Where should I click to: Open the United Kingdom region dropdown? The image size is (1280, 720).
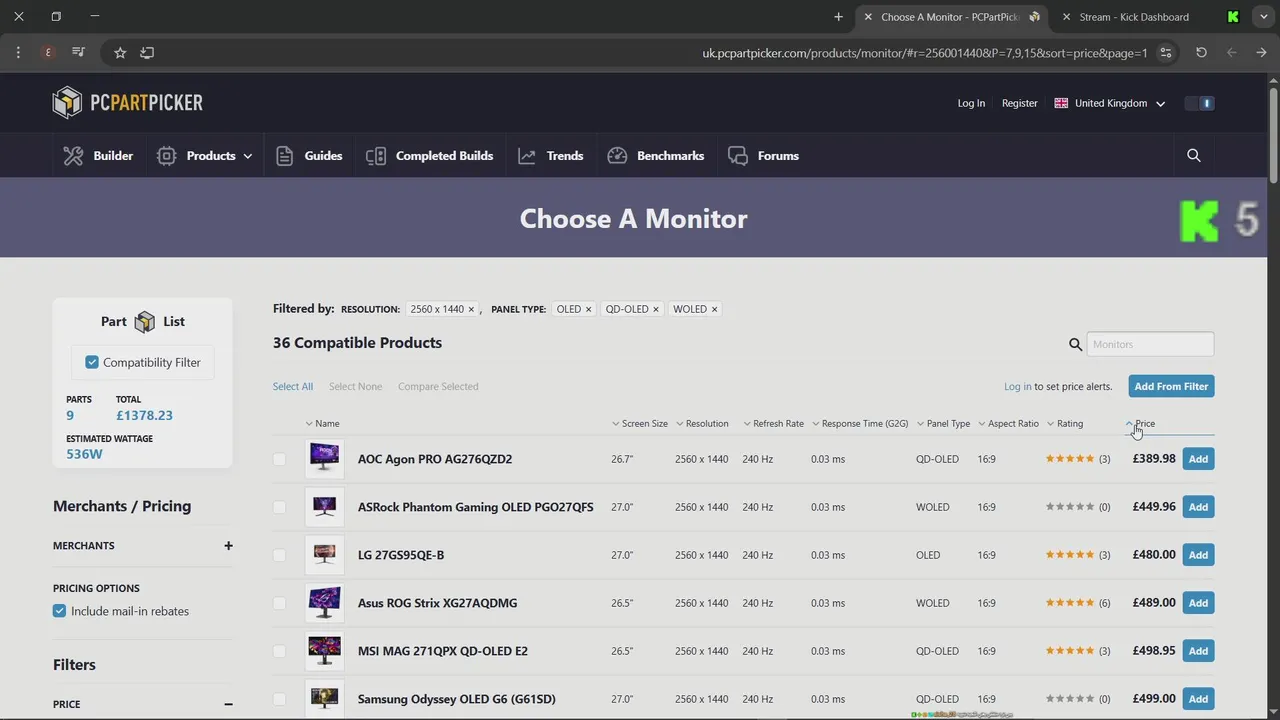pyautogui.click(x=1110, y=103)
